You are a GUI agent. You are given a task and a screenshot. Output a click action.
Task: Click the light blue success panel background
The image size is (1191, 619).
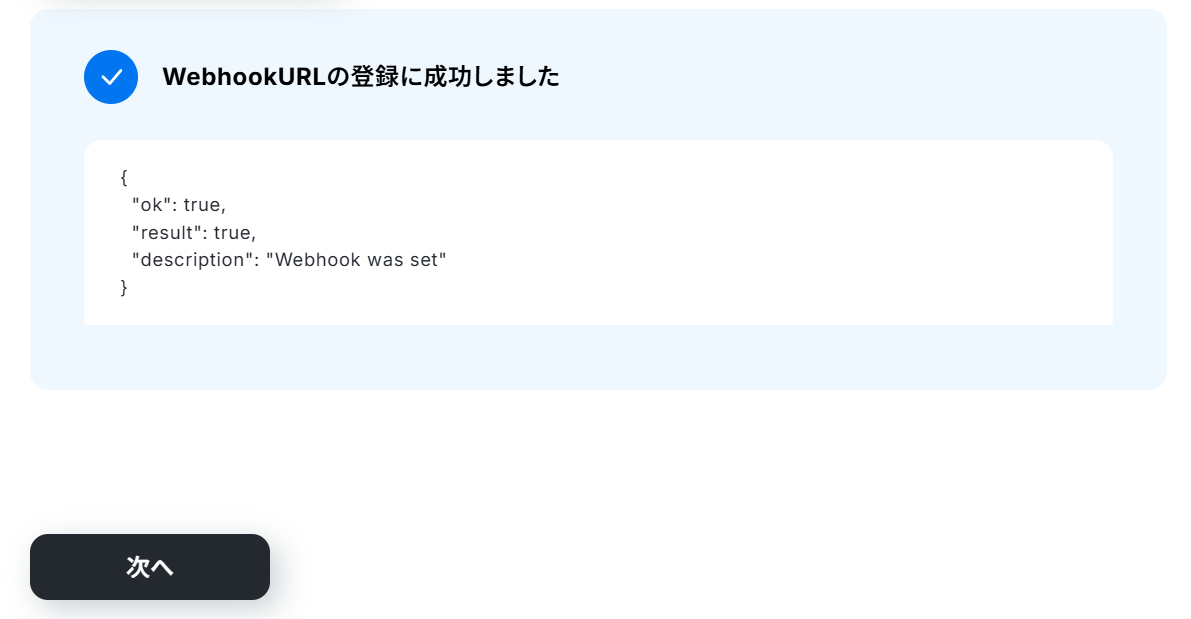598,357
